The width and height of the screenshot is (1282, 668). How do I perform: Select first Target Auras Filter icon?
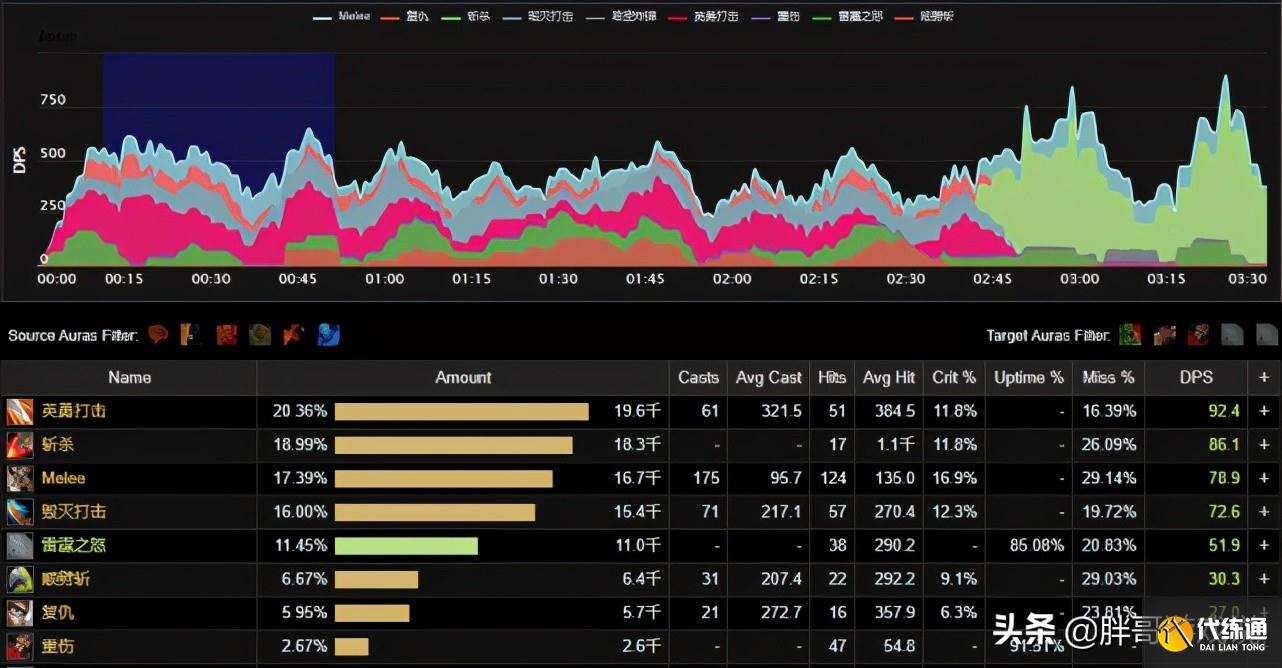click(x=1130, y=335)
